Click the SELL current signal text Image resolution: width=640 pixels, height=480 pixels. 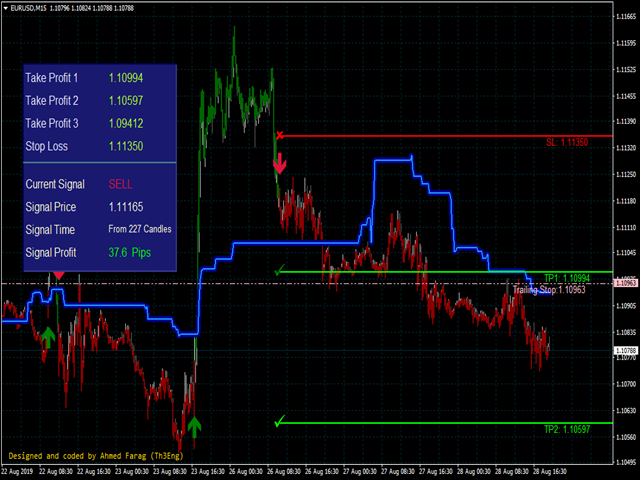pos(120,184)
